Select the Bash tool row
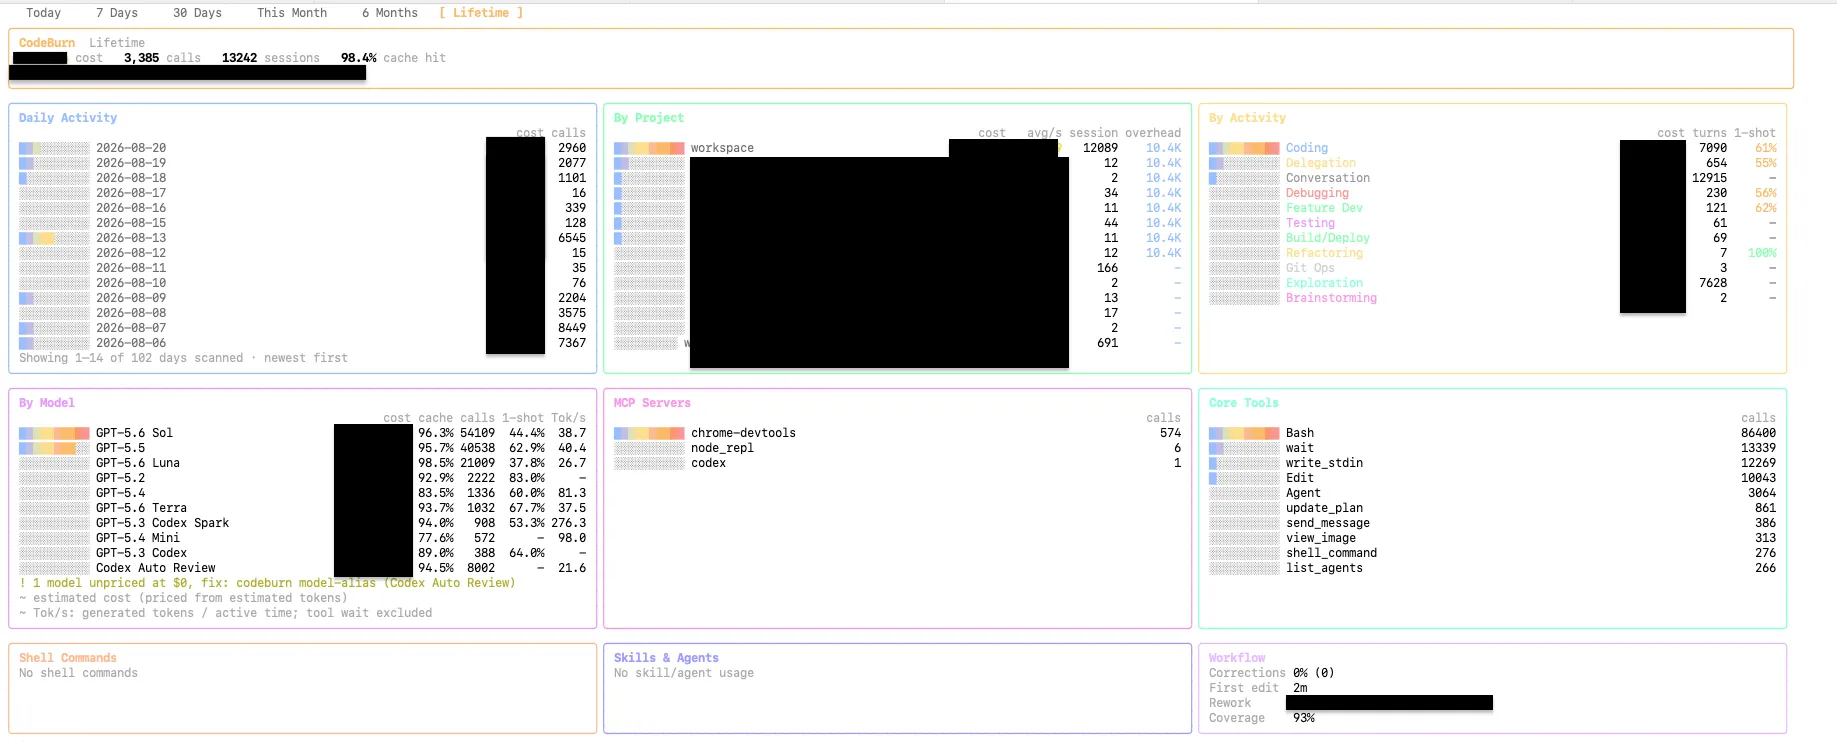Viewport: 1837px width, 742px height. point(1492,433)
